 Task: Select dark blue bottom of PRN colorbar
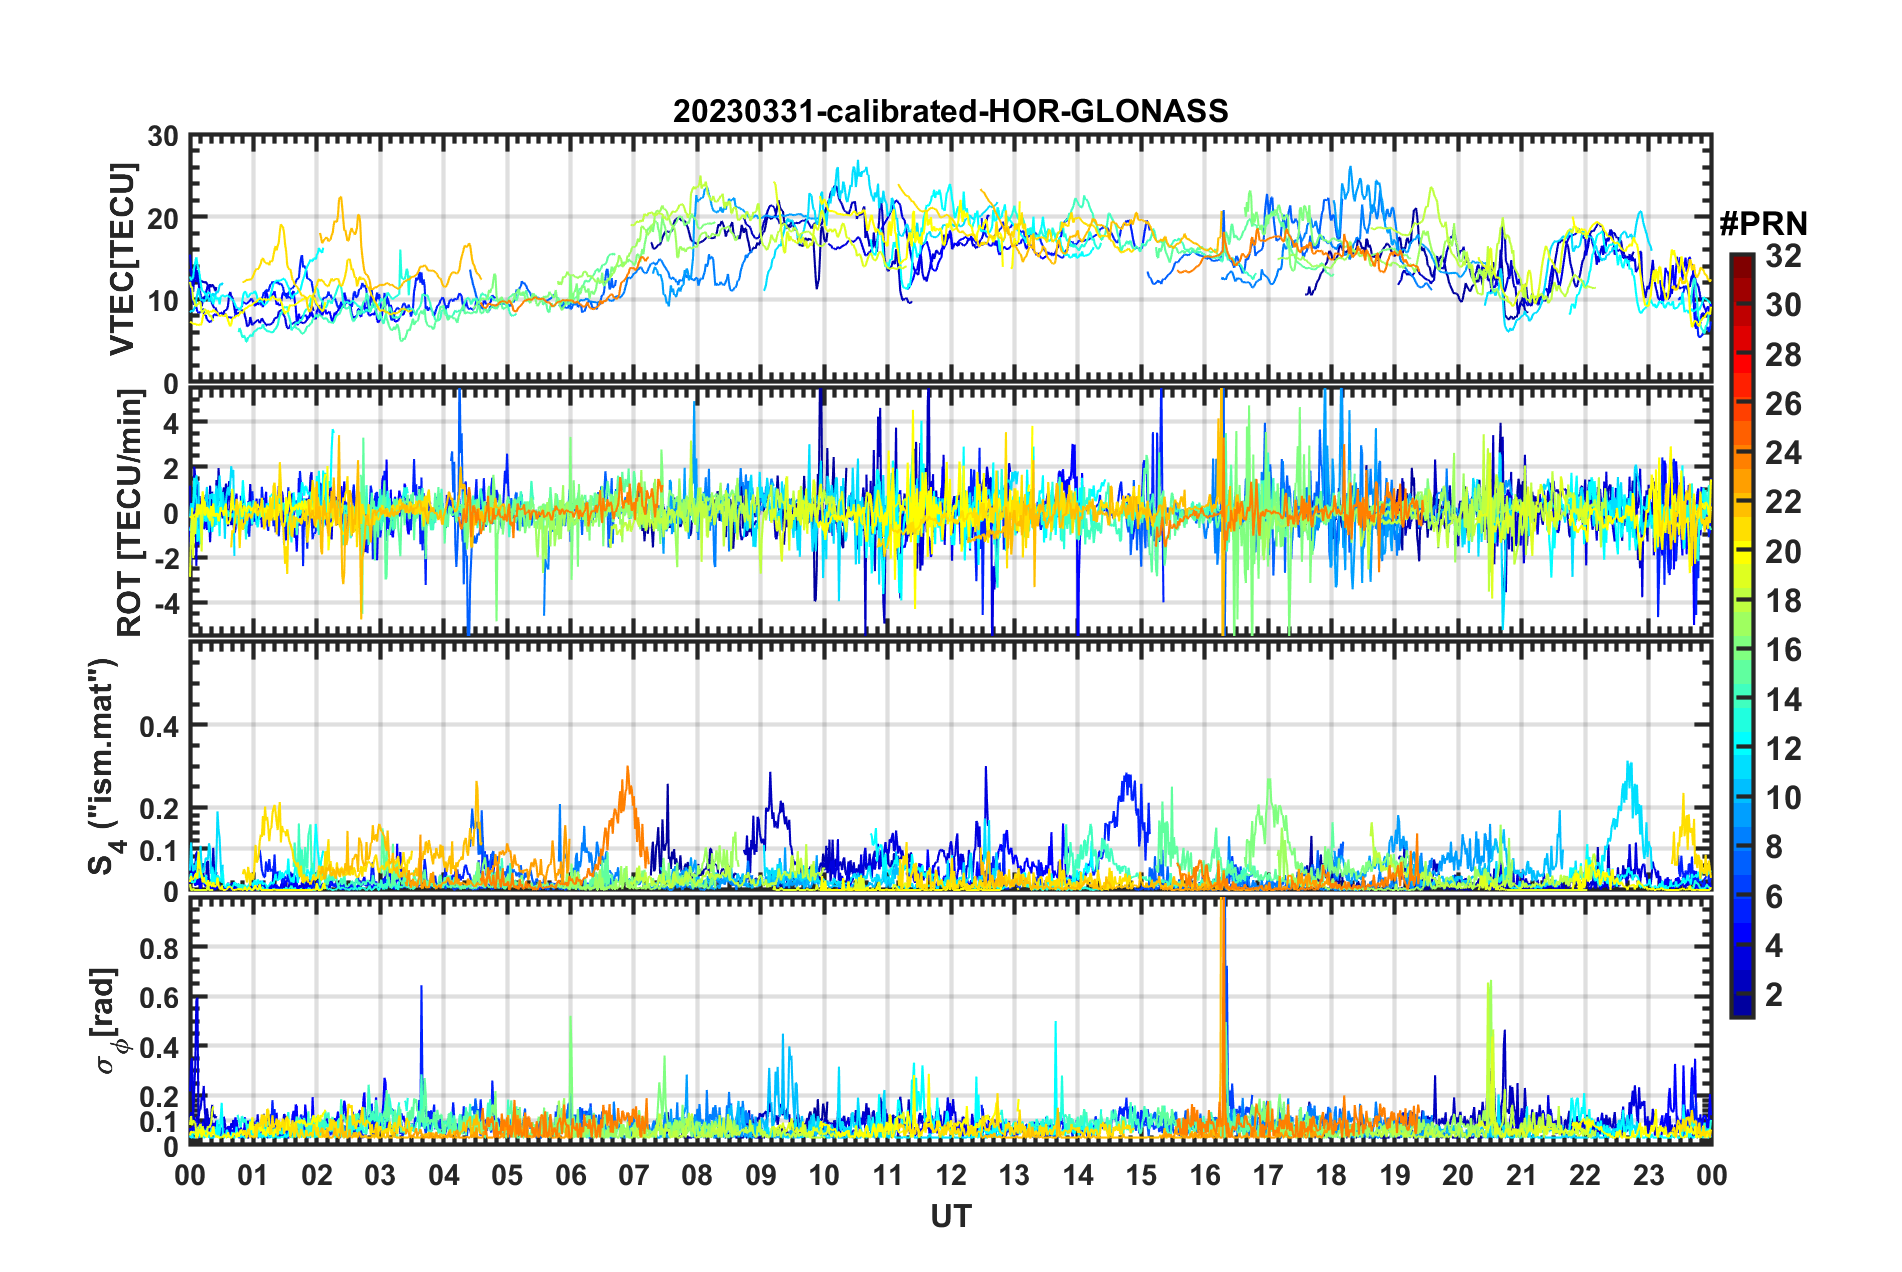(x=1742, y=1008)
